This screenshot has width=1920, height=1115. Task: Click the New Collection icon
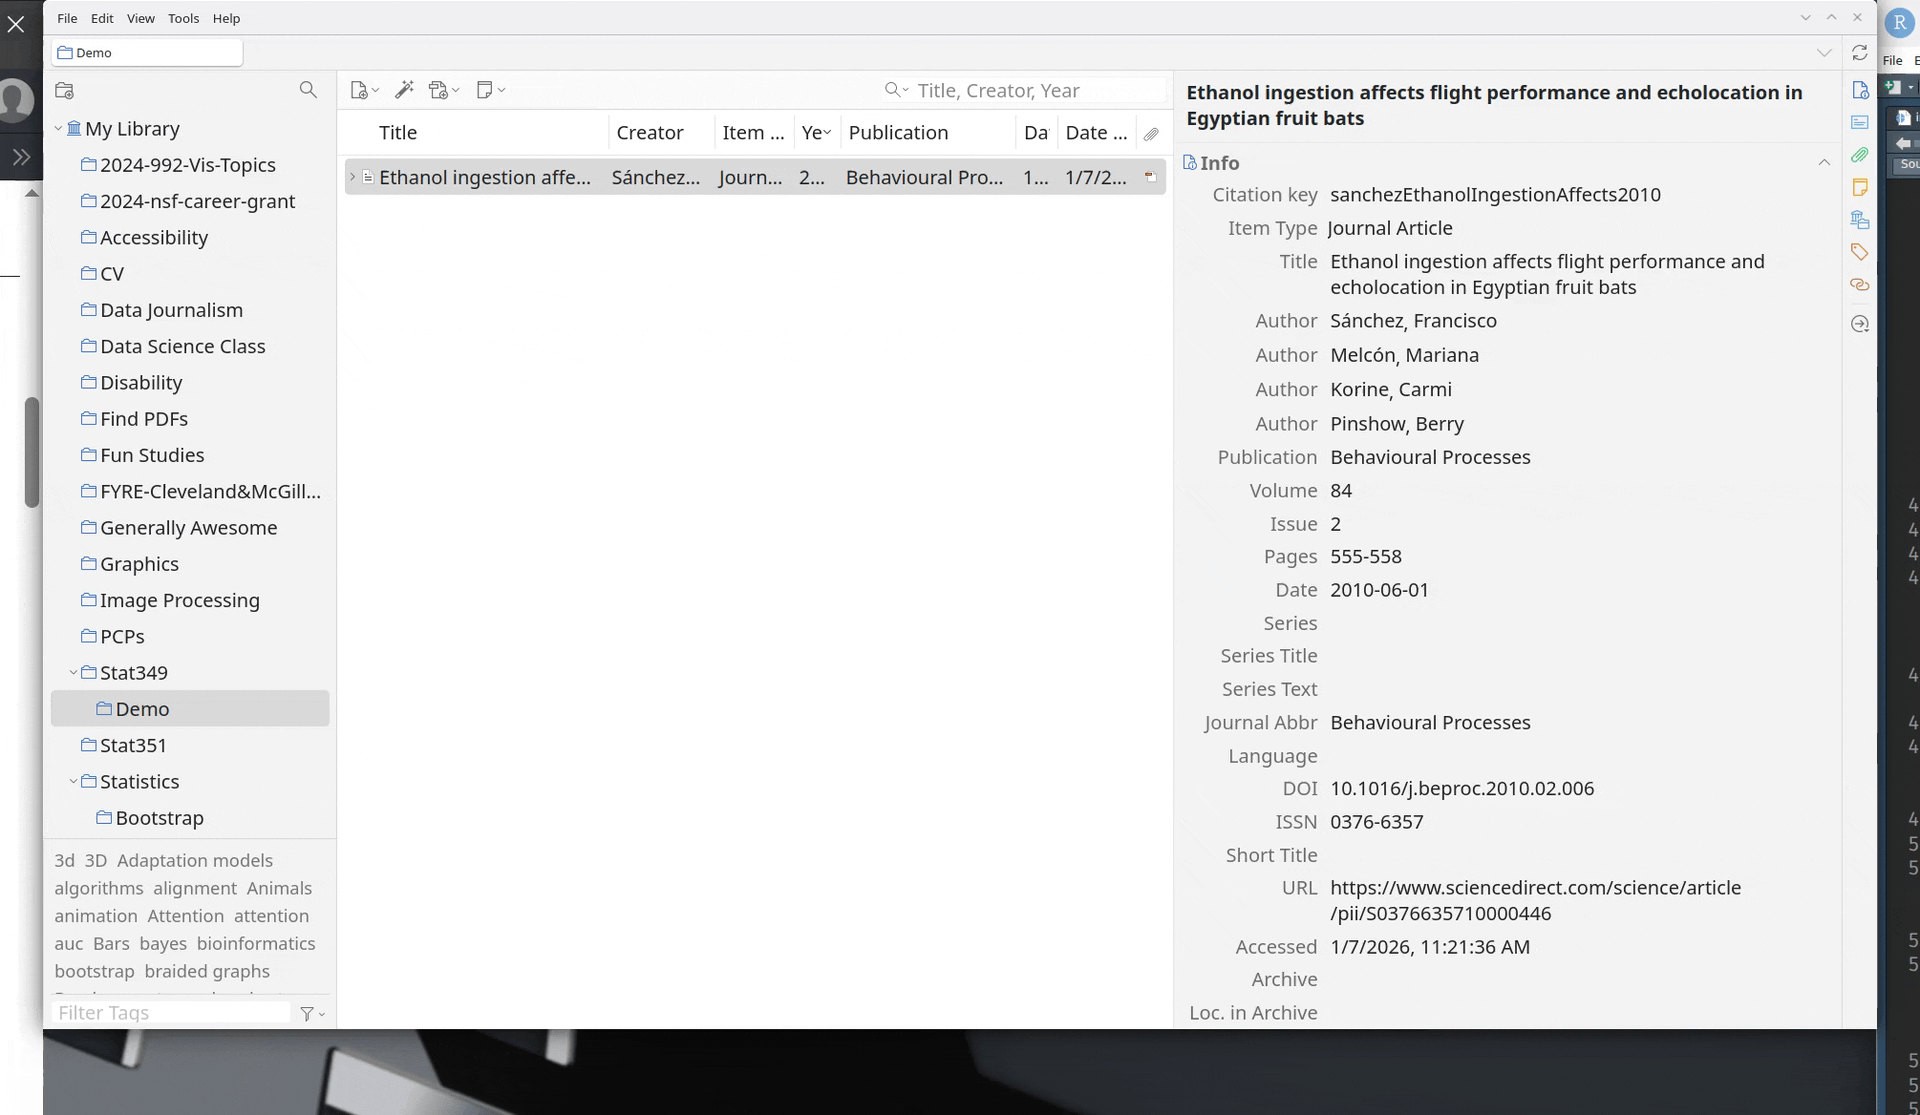(x=65, y=90)
